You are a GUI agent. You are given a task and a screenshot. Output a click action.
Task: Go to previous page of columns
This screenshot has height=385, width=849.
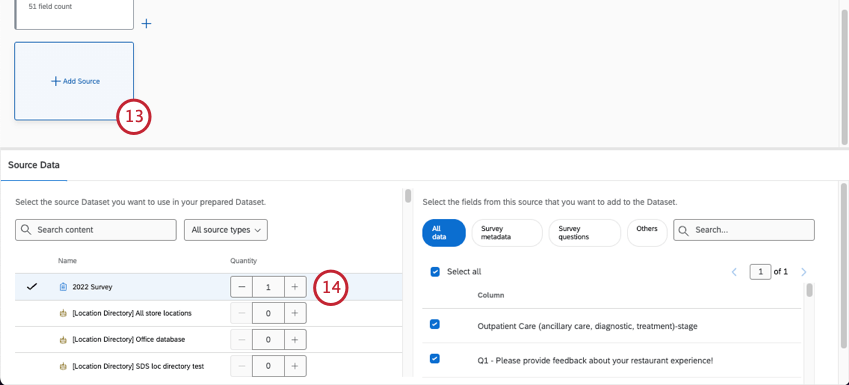pos(734,272)
